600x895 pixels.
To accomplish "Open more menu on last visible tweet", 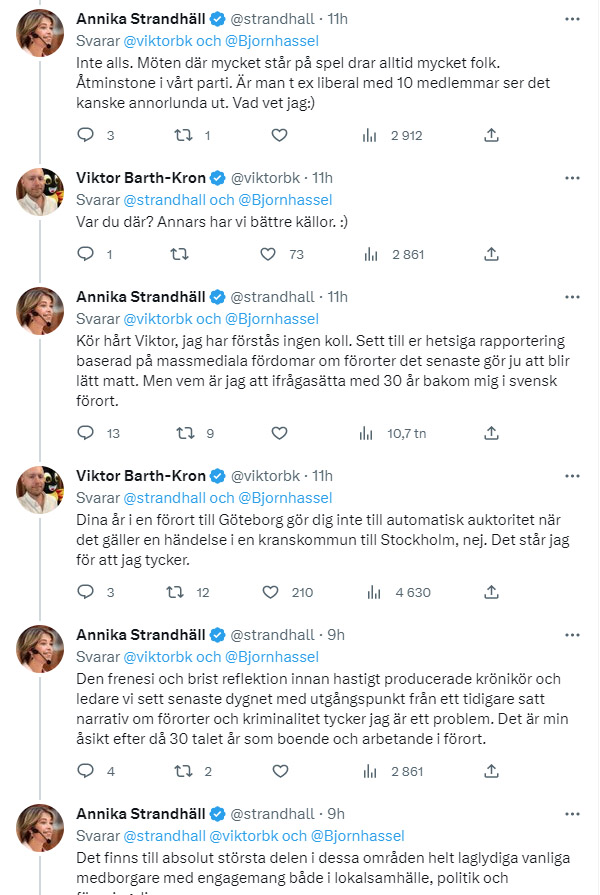I will 571,812.
